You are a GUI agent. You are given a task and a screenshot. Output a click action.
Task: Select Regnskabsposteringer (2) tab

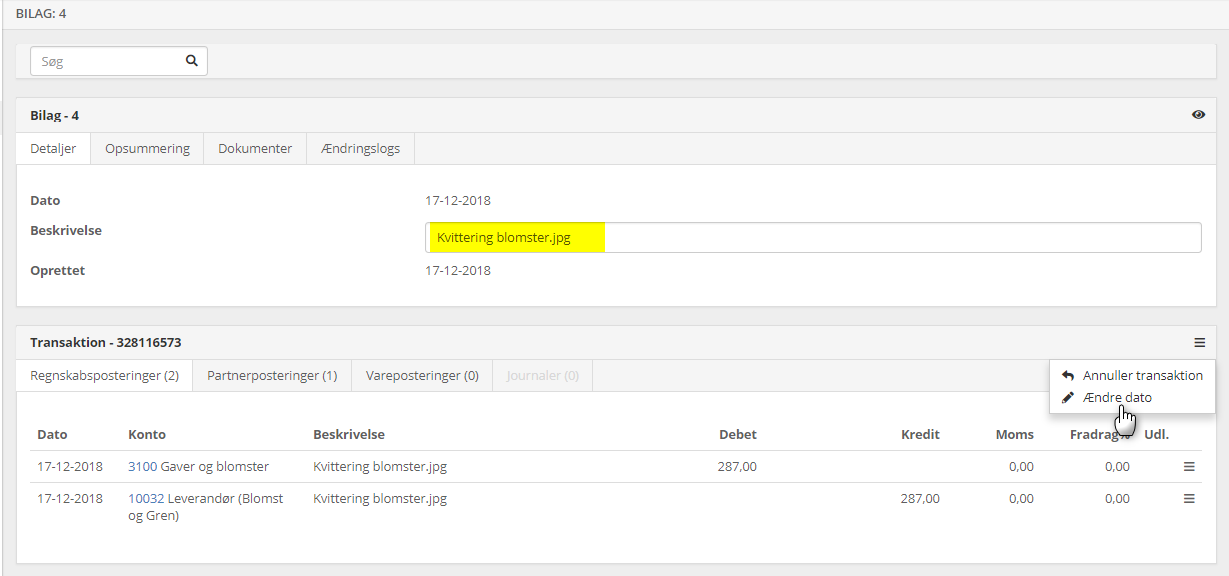pyautogui.click(x=104, y=376)
